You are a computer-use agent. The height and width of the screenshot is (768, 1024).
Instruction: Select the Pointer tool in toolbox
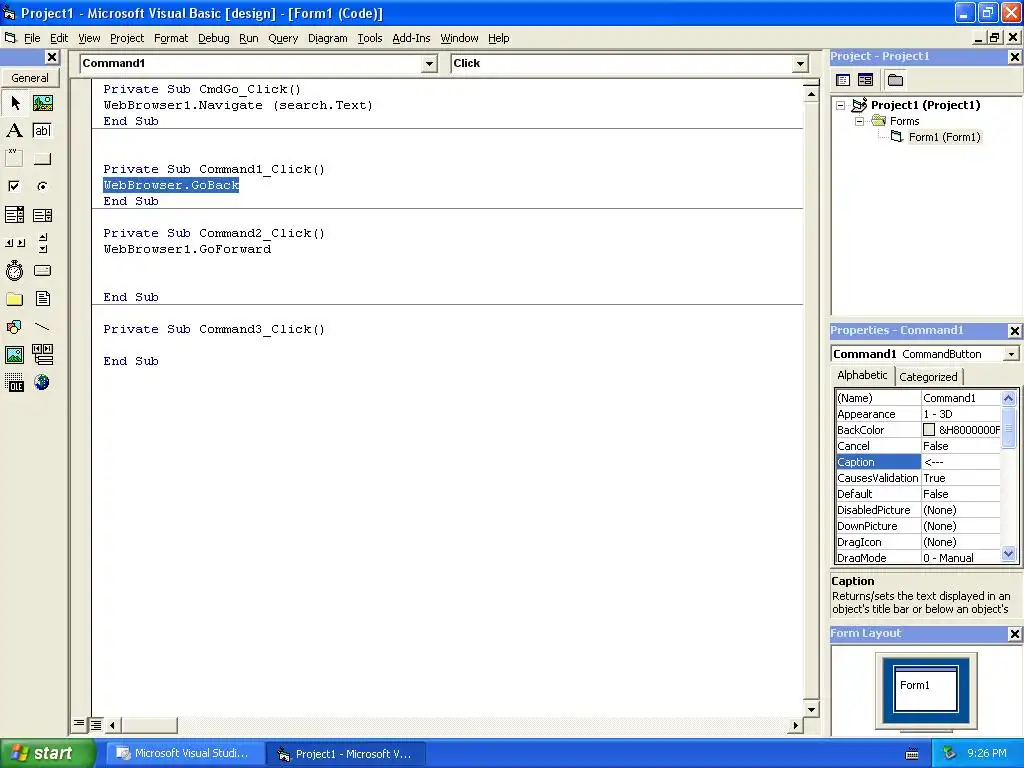click(15, 103)
